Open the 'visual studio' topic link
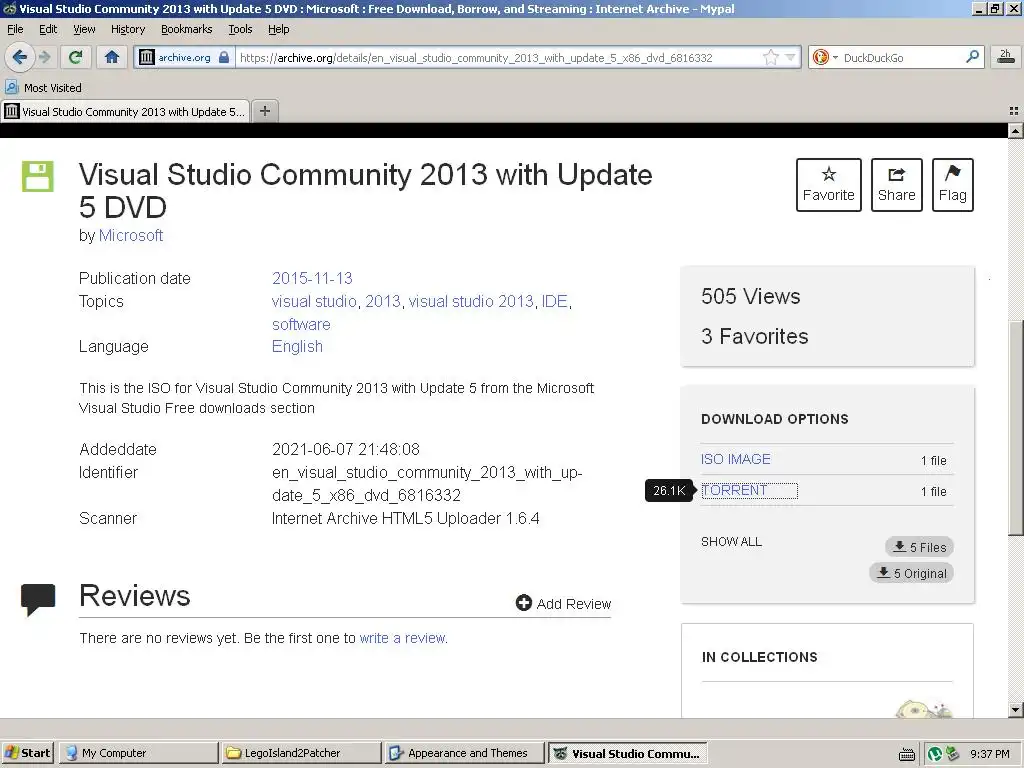This screenshot has width=1024, height=768. pos(314,301)
